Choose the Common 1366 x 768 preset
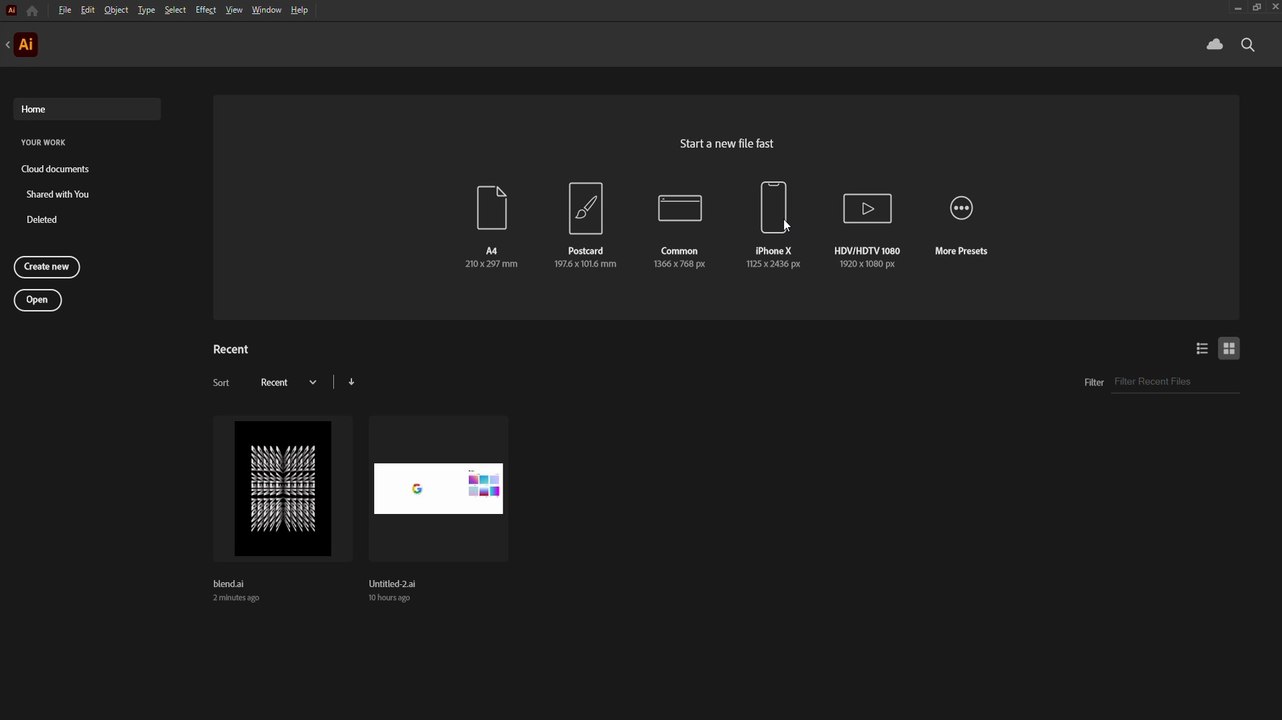 680,226
